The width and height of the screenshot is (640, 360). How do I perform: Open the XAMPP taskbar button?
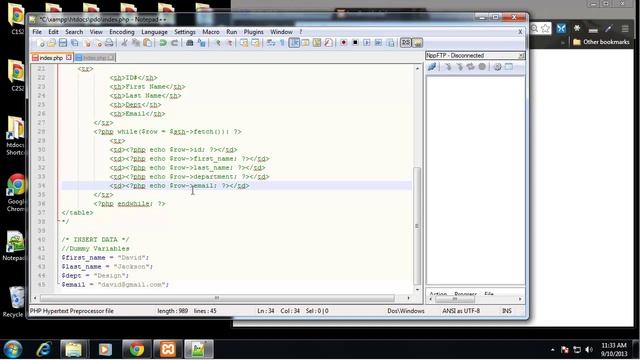click(167, 349)
